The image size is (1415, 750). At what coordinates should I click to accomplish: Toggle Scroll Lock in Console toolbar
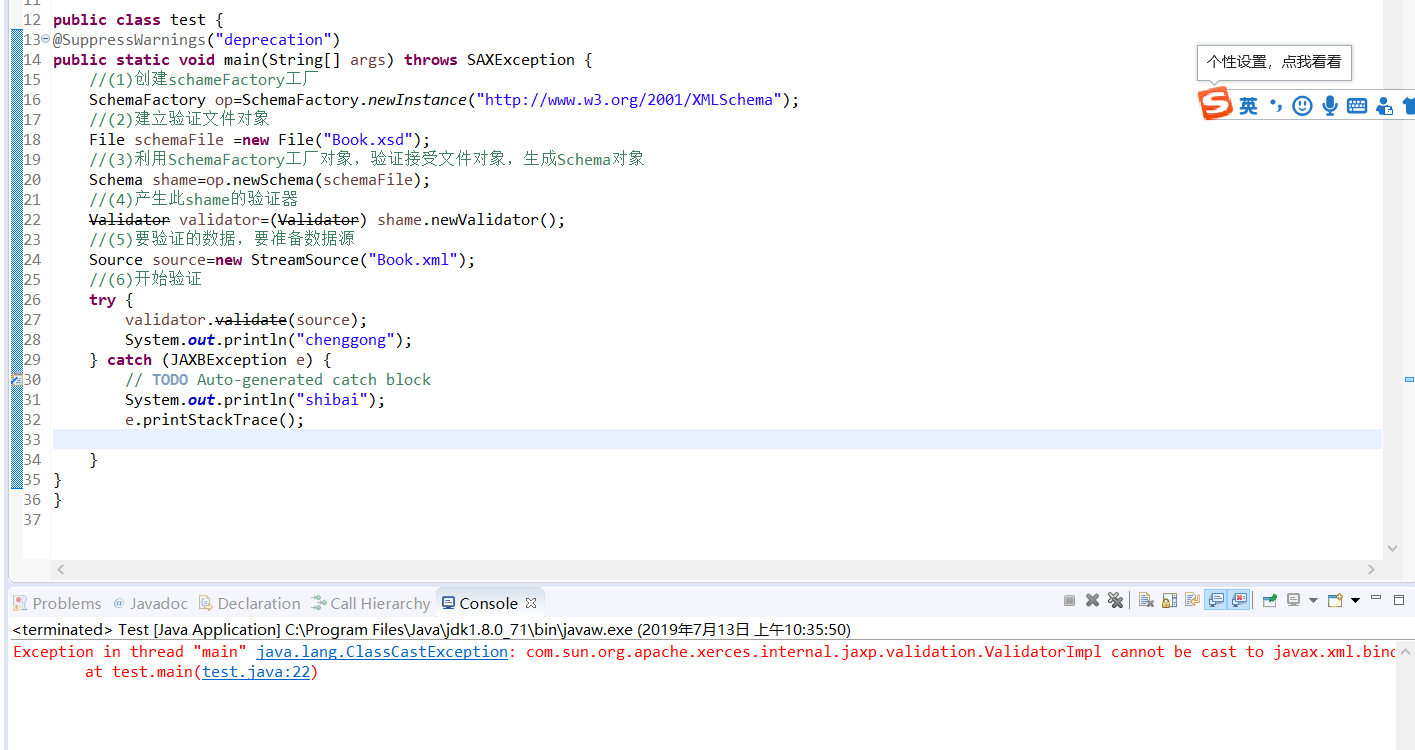pos(1169,600)
